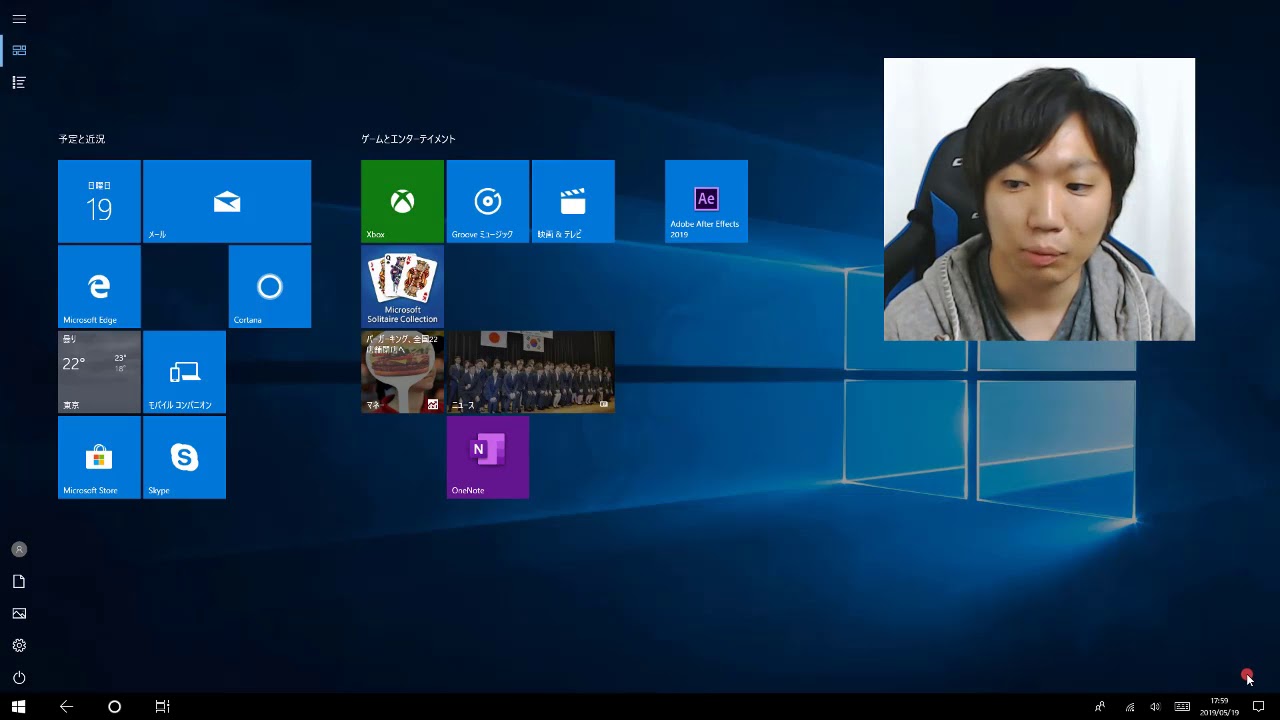Open the Xbox app tile
1280x720 pixels.
coord(402,200)
